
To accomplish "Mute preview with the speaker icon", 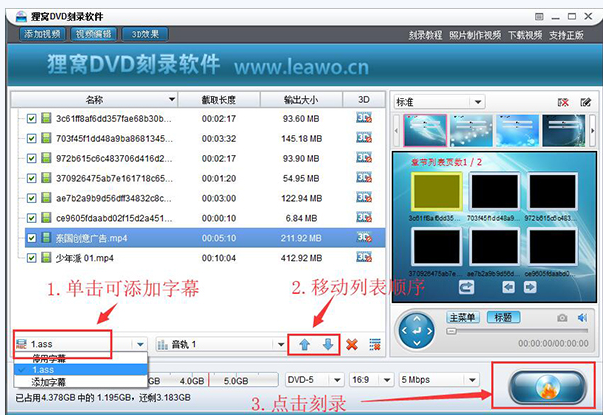I will pos(582,318).
